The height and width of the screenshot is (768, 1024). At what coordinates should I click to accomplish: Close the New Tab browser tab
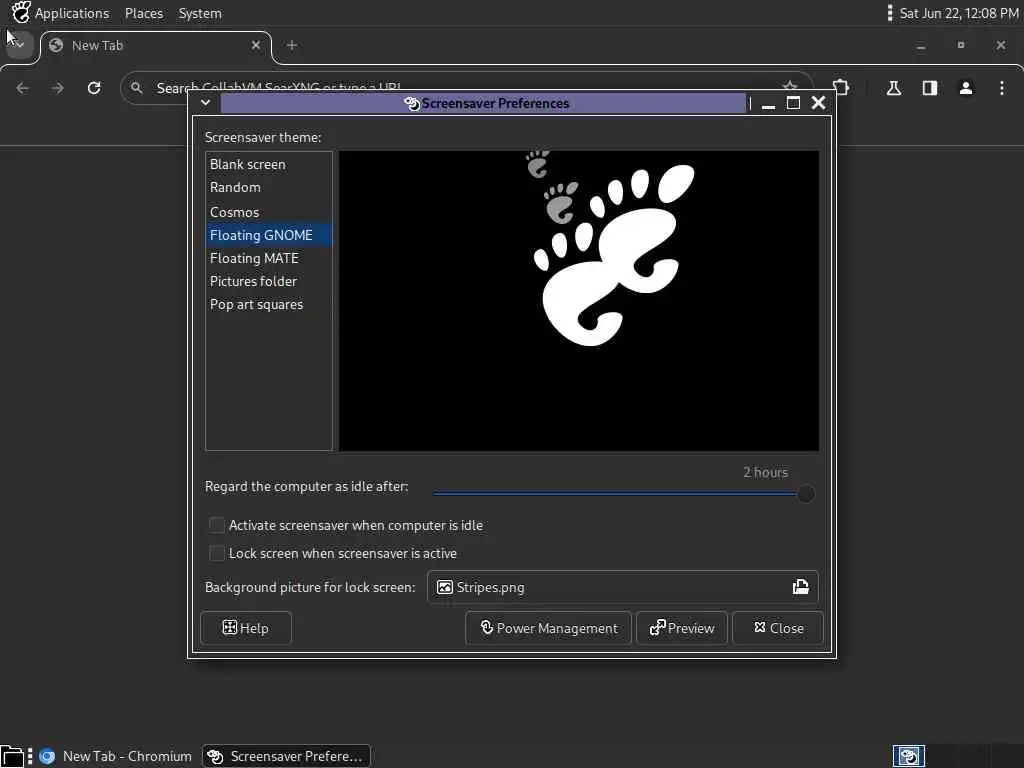point(255,45)
